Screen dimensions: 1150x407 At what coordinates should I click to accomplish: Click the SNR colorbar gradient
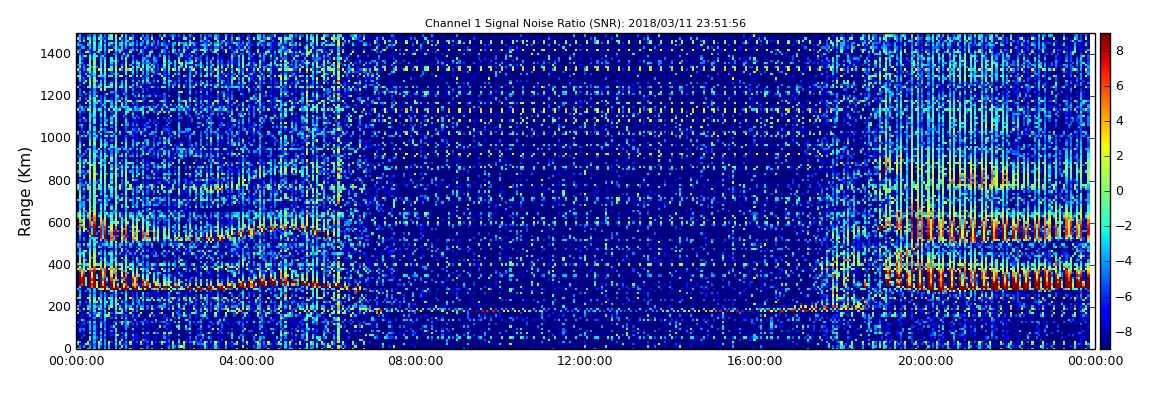pyautogui.click(x=1105, y=191)
